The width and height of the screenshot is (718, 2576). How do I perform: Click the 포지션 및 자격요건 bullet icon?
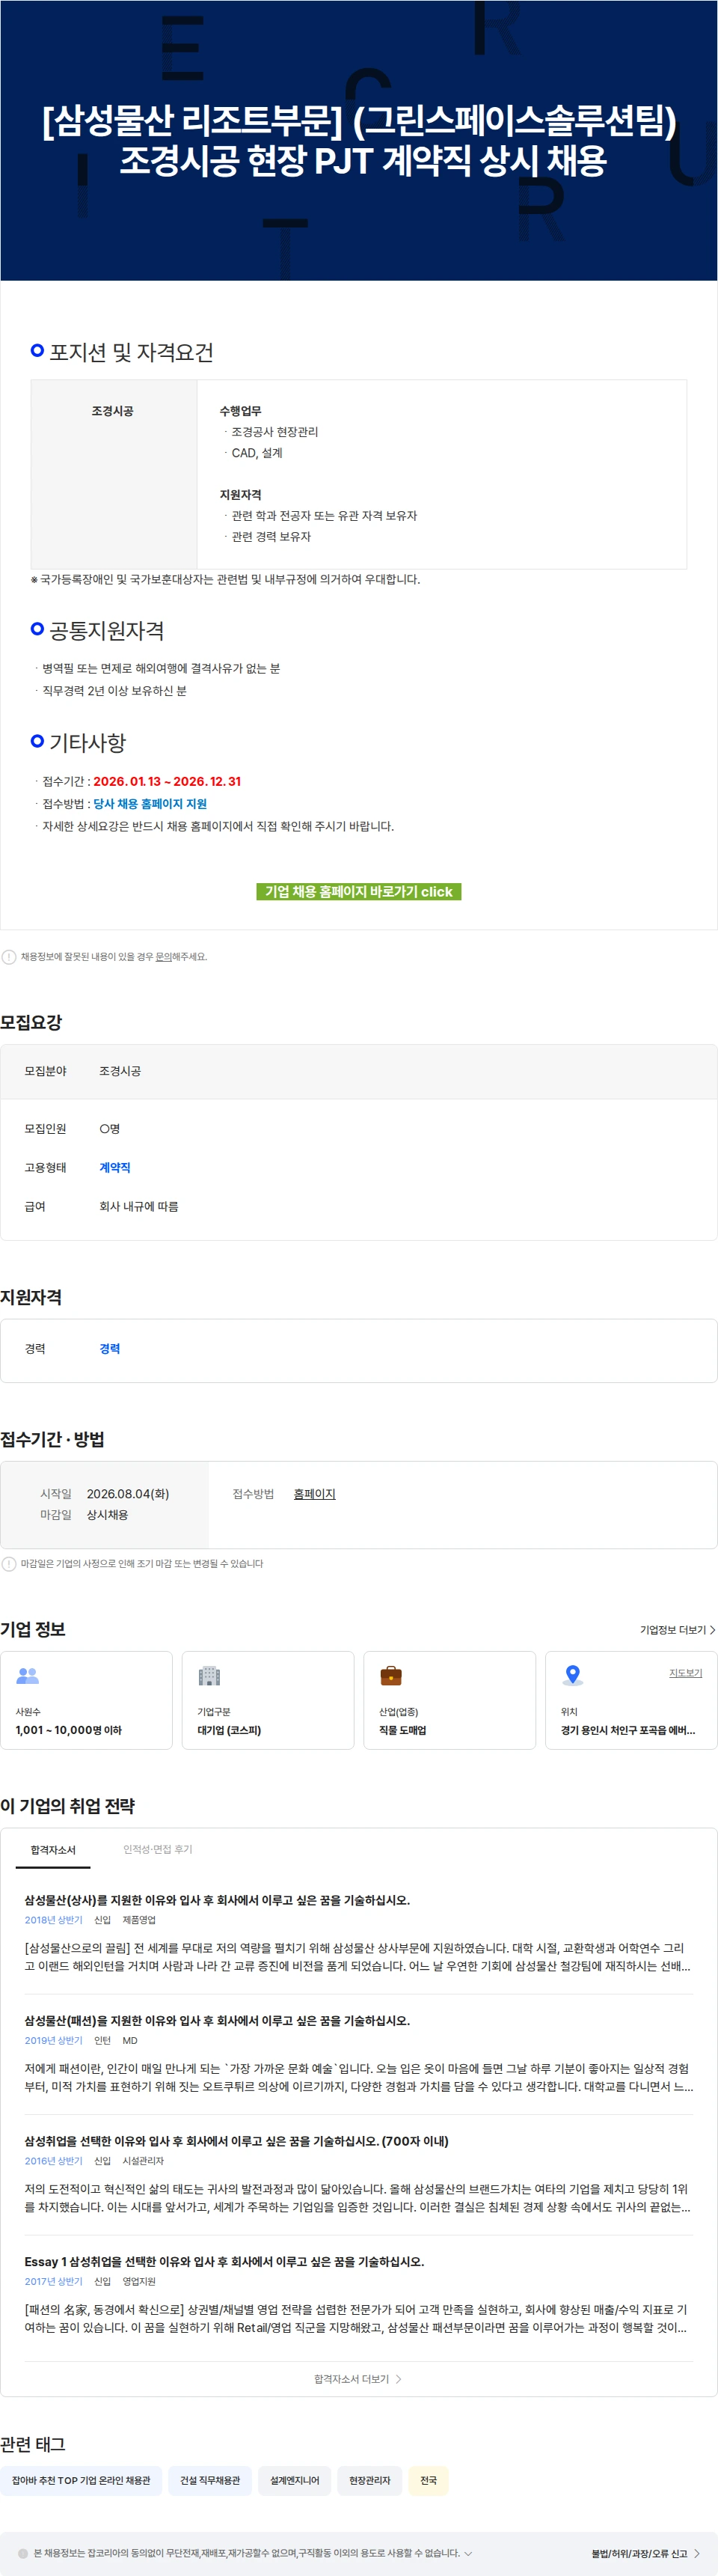(x=37, y=350)
